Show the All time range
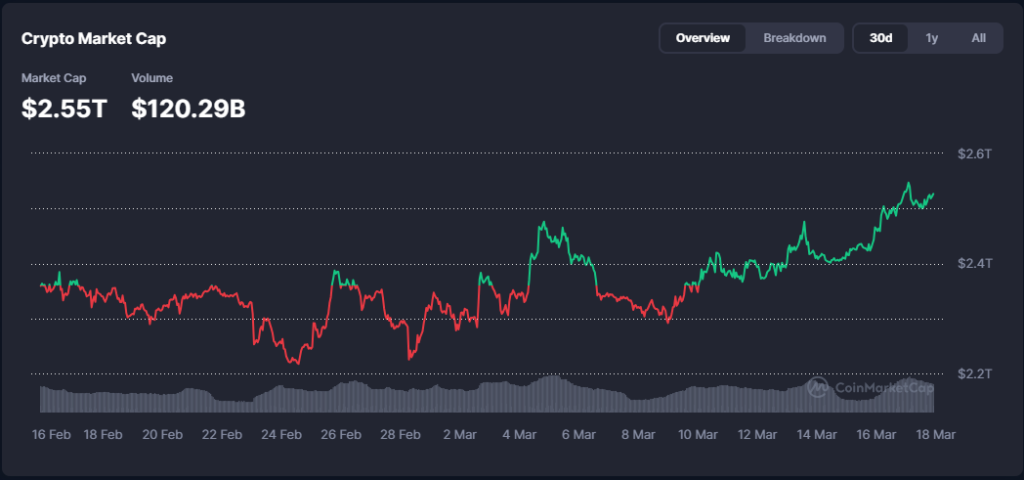1024x480 pixels. [x=978, y=38]
